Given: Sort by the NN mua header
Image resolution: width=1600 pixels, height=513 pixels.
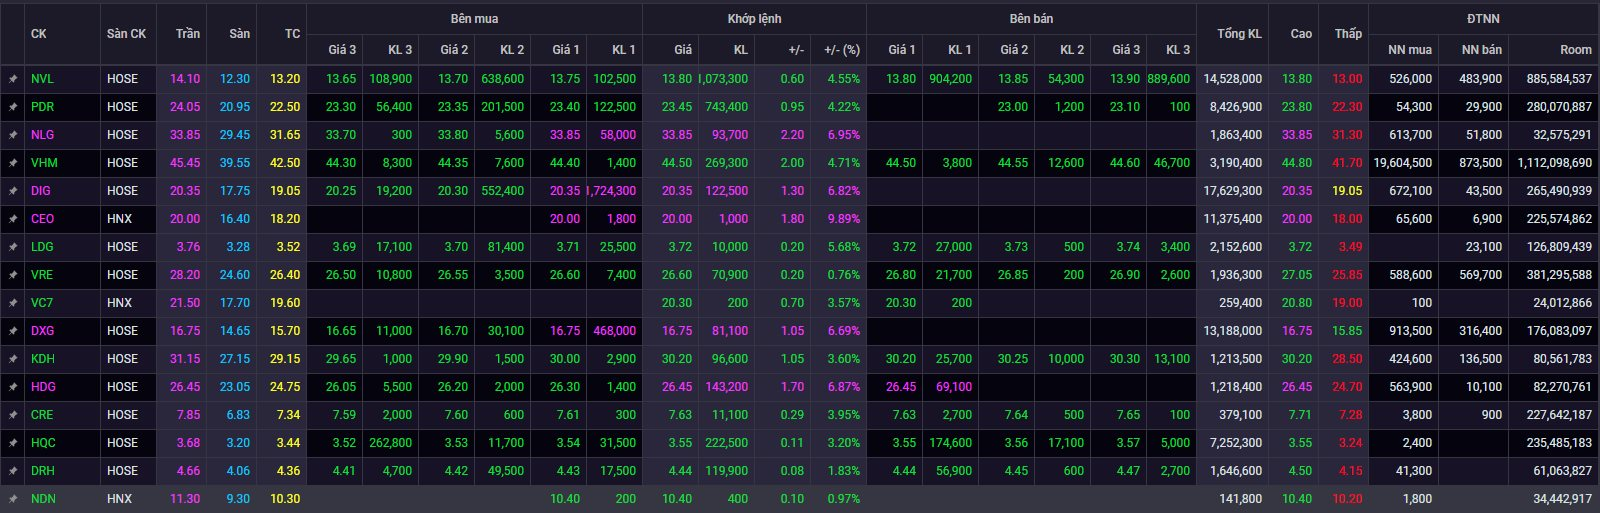Looking at the screenshot, I should (1410, 50).
